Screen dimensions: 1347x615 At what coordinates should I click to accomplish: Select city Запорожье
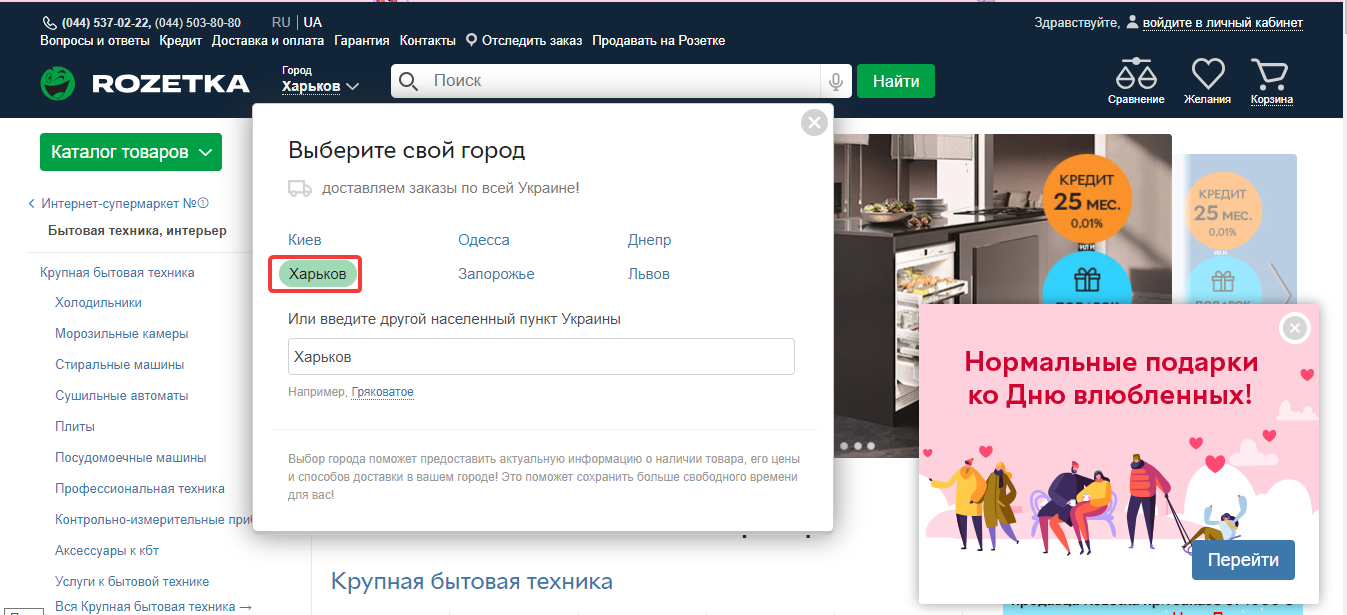pos(496,274)
